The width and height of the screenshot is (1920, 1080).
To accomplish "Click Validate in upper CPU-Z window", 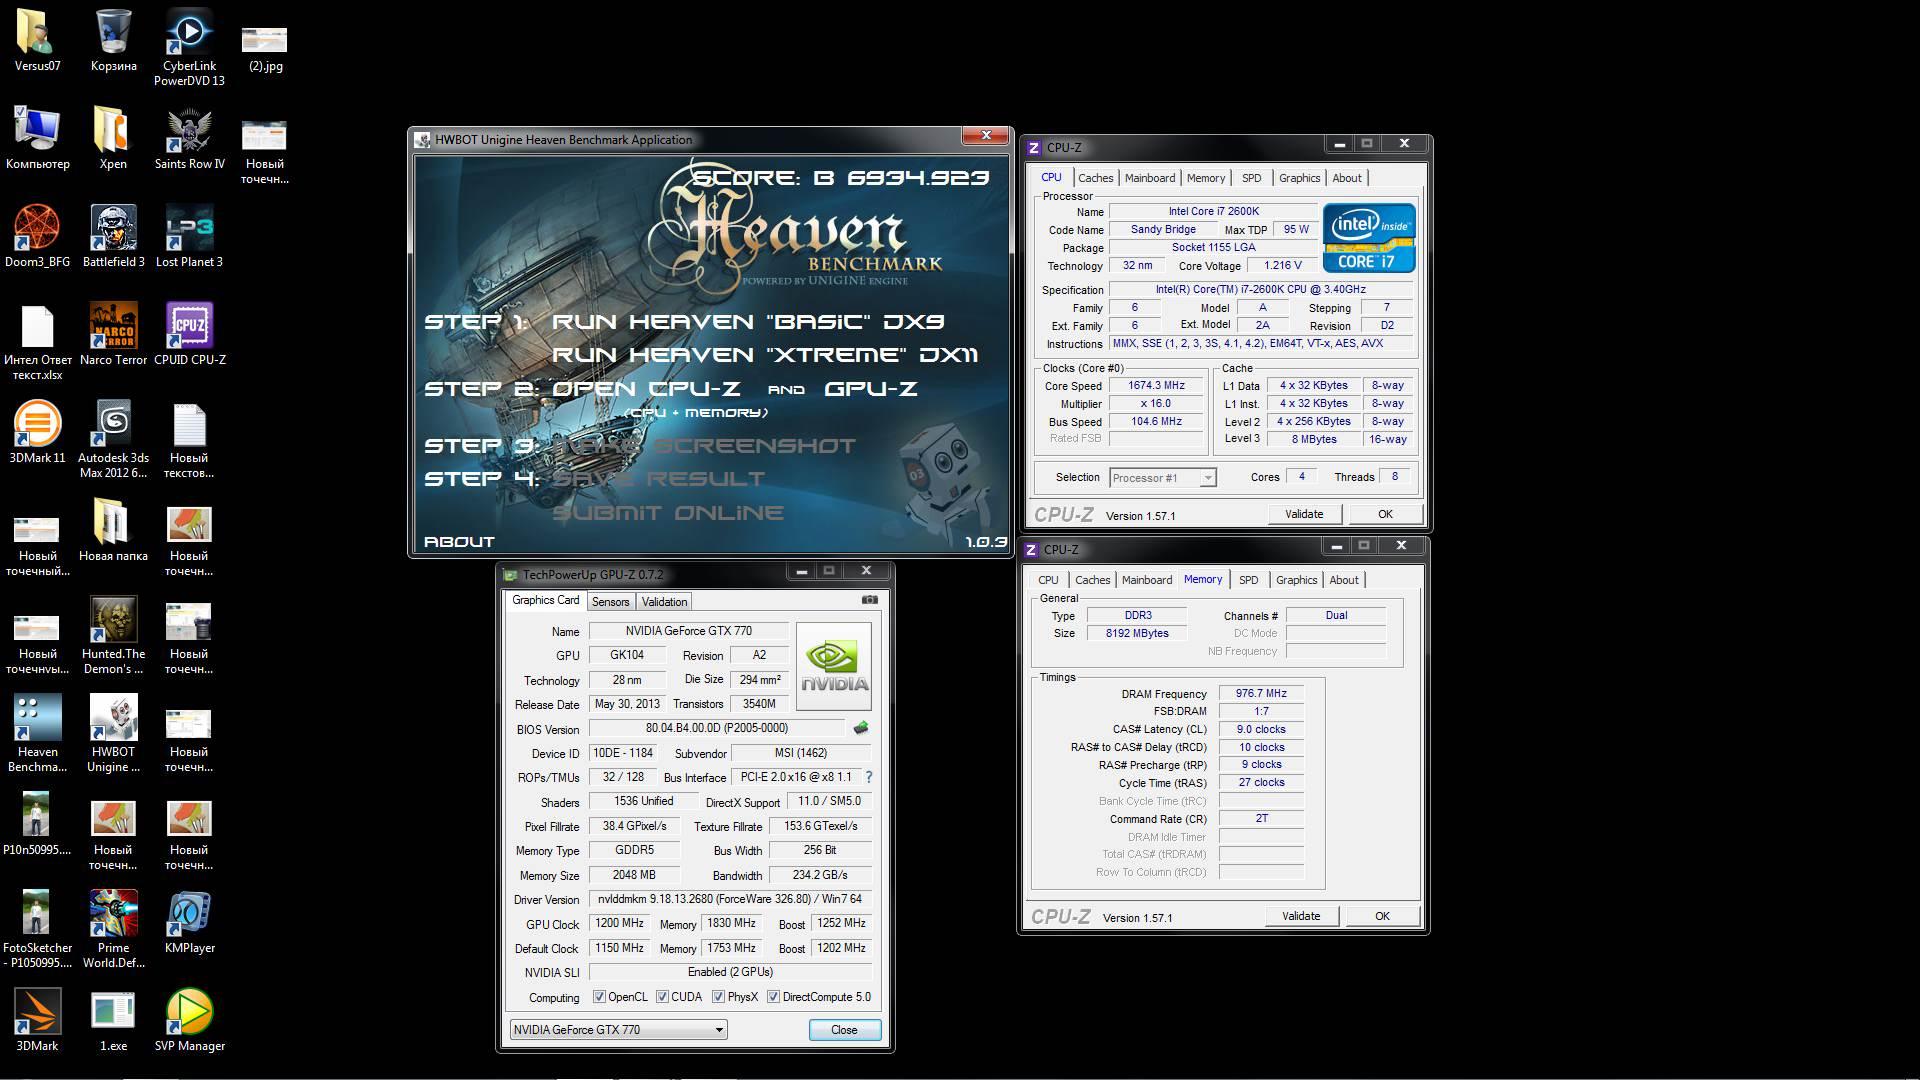I will [x=1304, y=514].
